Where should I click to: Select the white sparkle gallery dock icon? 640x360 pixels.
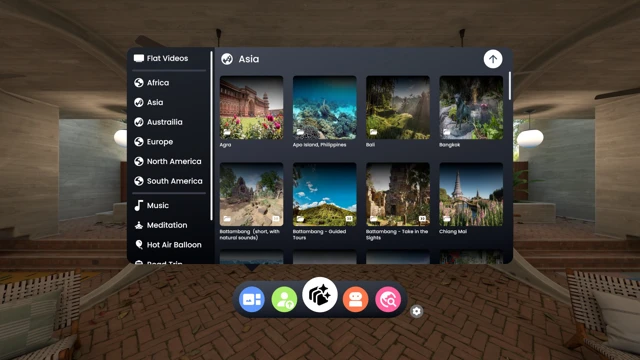coord(320,295)
